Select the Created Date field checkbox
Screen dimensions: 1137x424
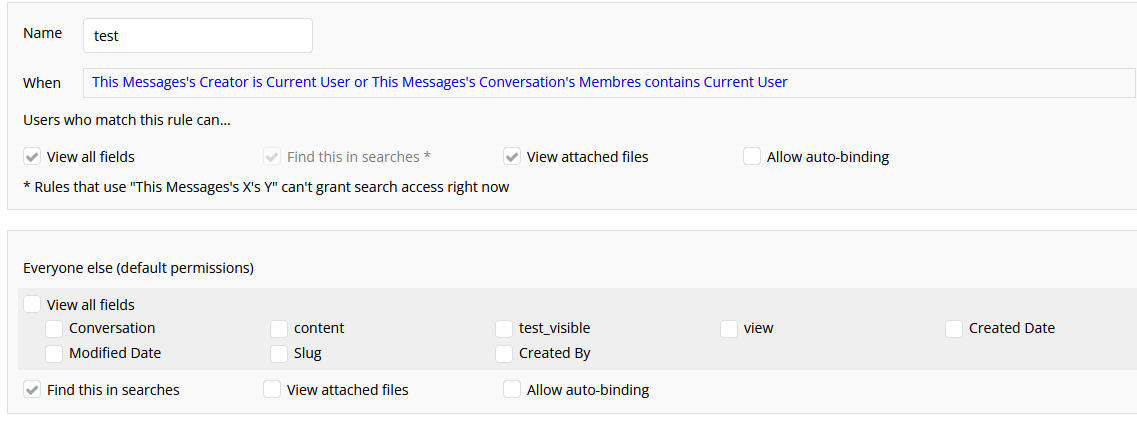(x=954, y=328)
